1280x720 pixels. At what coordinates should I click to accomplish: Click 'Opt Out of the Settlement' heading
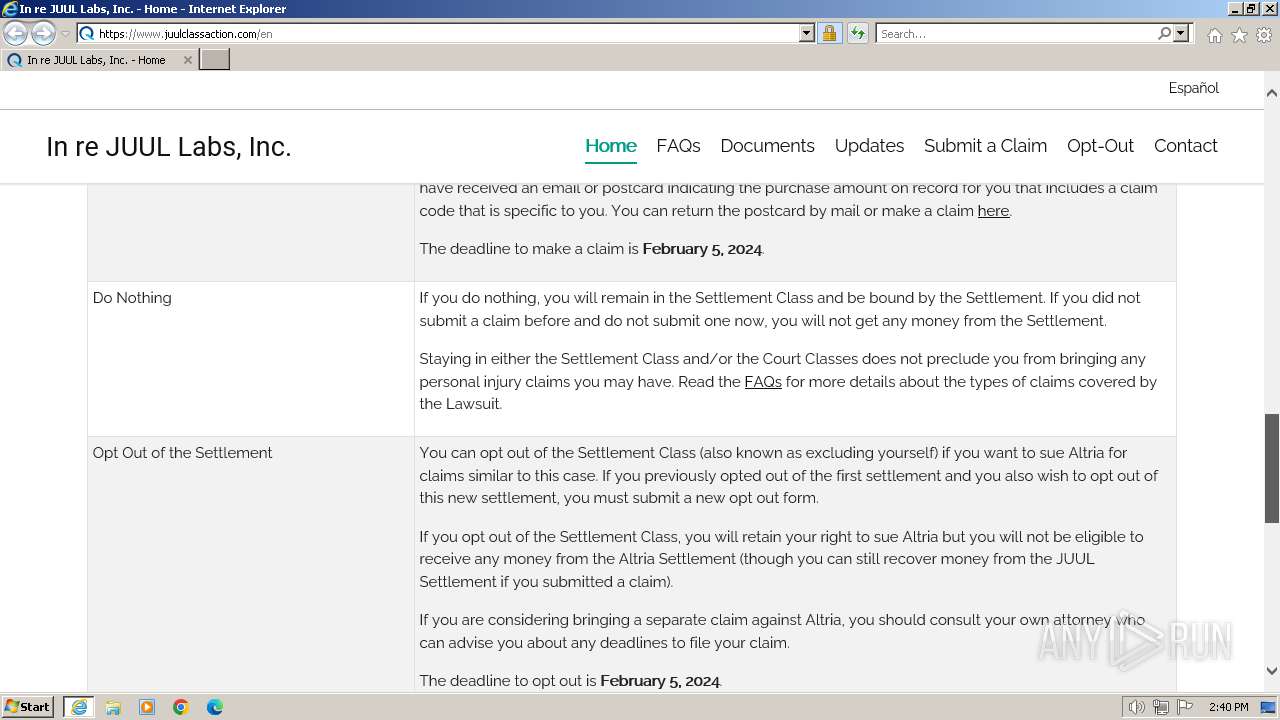[182, 453]
